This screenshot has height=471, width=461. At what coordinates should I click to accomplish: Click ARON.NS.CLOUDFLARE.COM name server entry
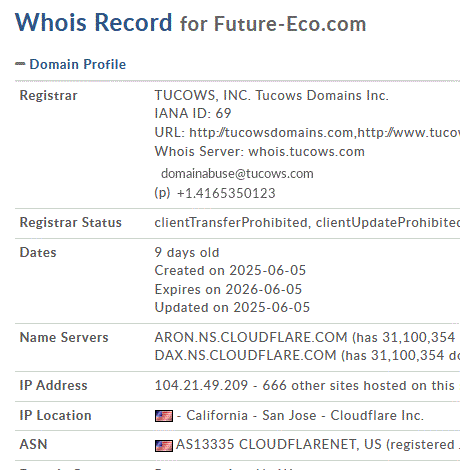point(251,337)
